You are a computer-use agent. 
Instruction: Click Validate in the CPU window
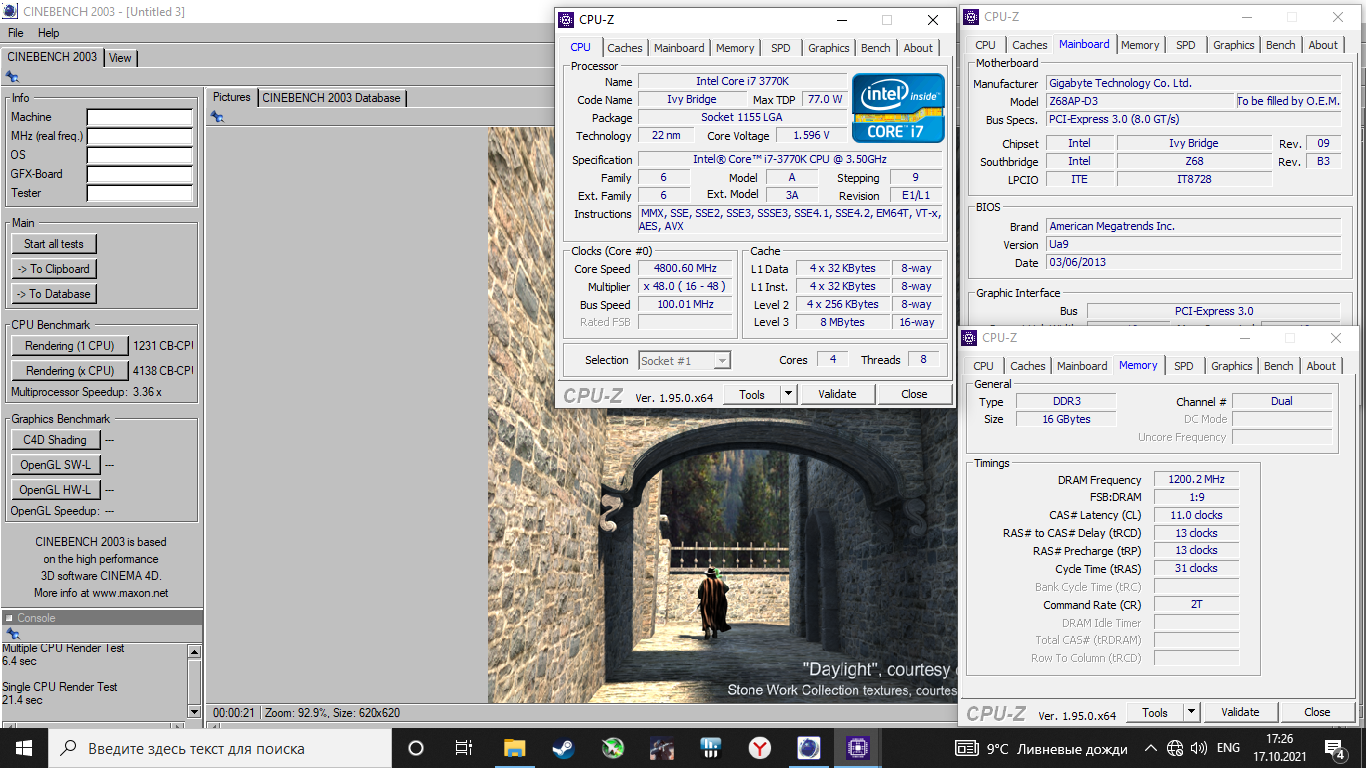(x=837, y=394)
